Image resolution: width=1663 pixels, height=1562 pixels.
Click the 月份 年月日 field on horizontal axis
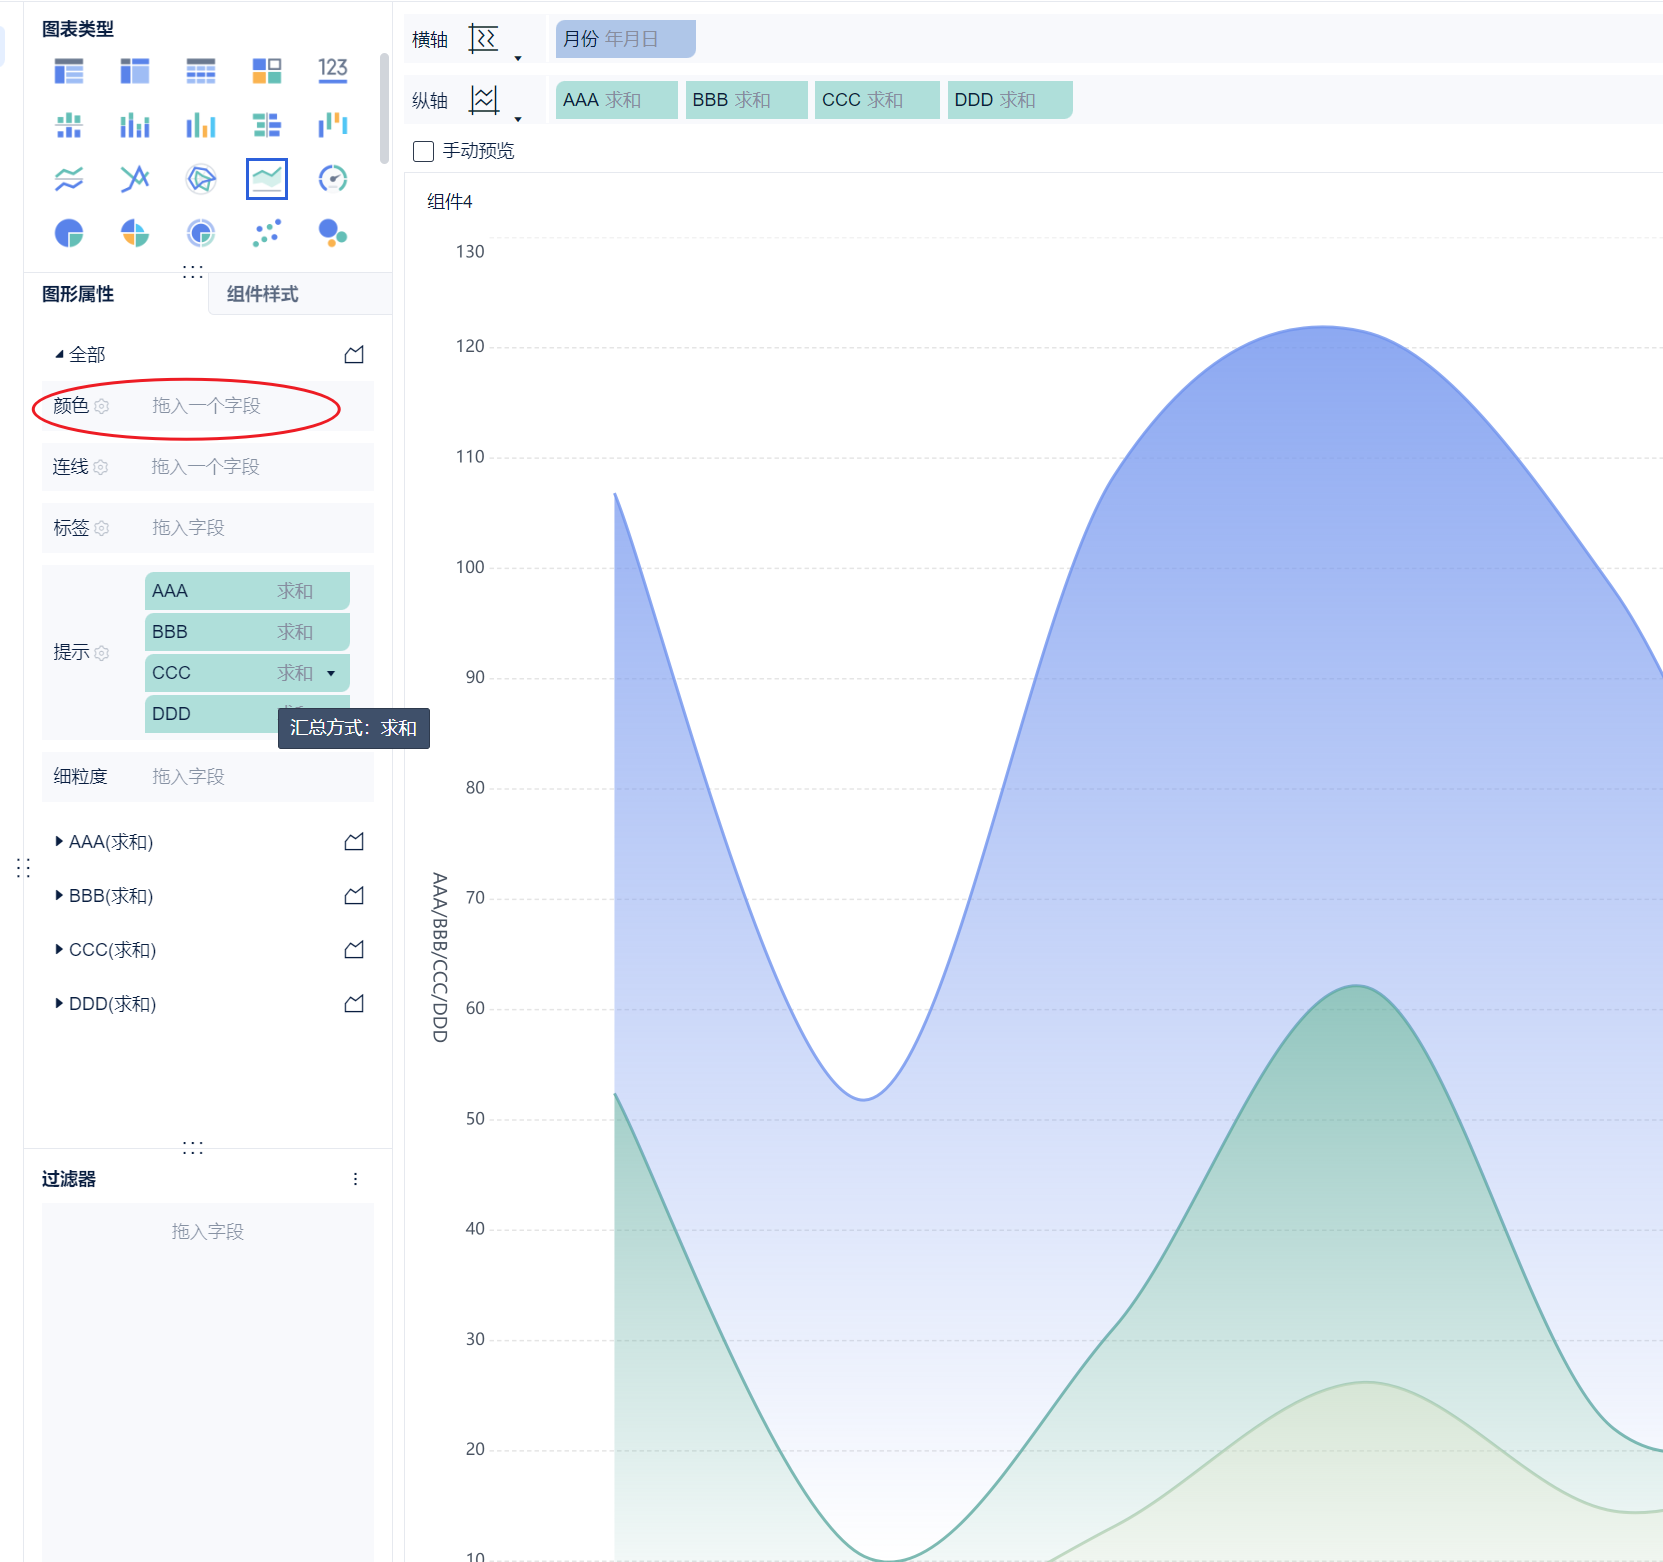click(x=625, y=39)
